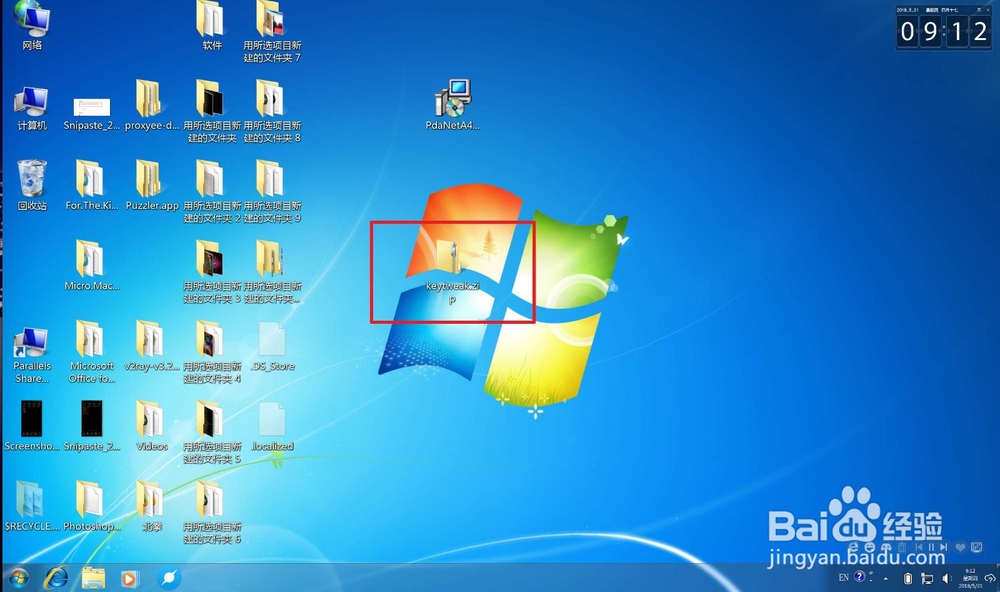Select the 网络 network icon

tap(32, 26)
